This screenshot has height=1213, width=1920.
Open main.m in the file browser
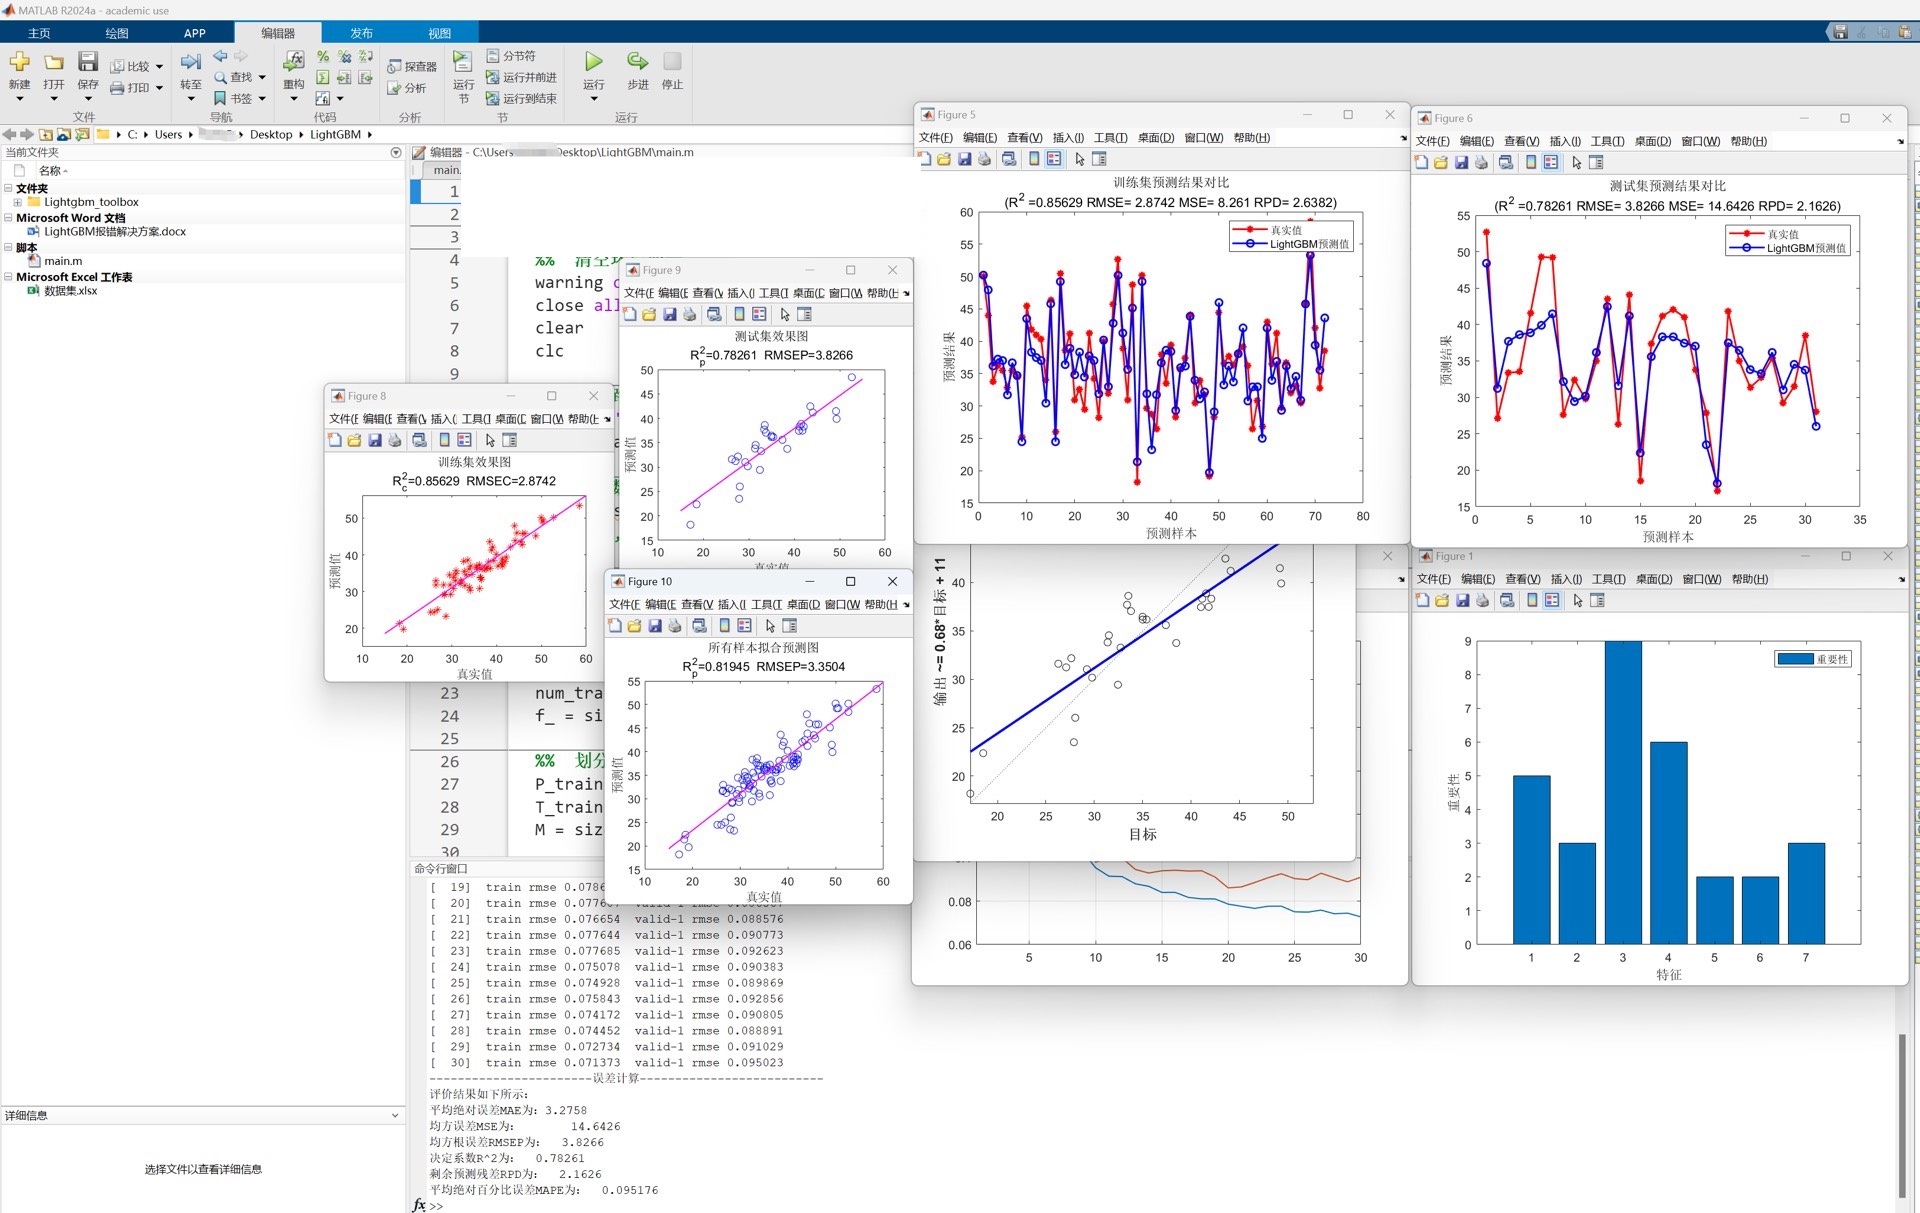click(x=62, y=261)
